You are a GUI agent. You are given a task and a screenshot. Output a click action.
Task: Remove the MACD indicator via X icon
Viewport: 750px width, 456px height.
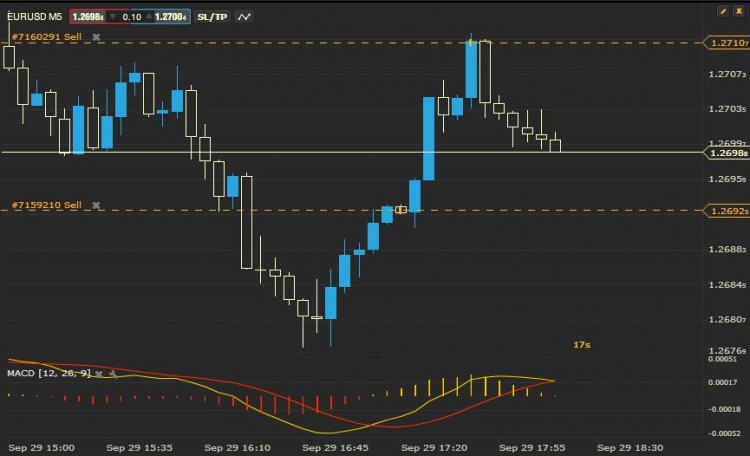pos(99,374)
